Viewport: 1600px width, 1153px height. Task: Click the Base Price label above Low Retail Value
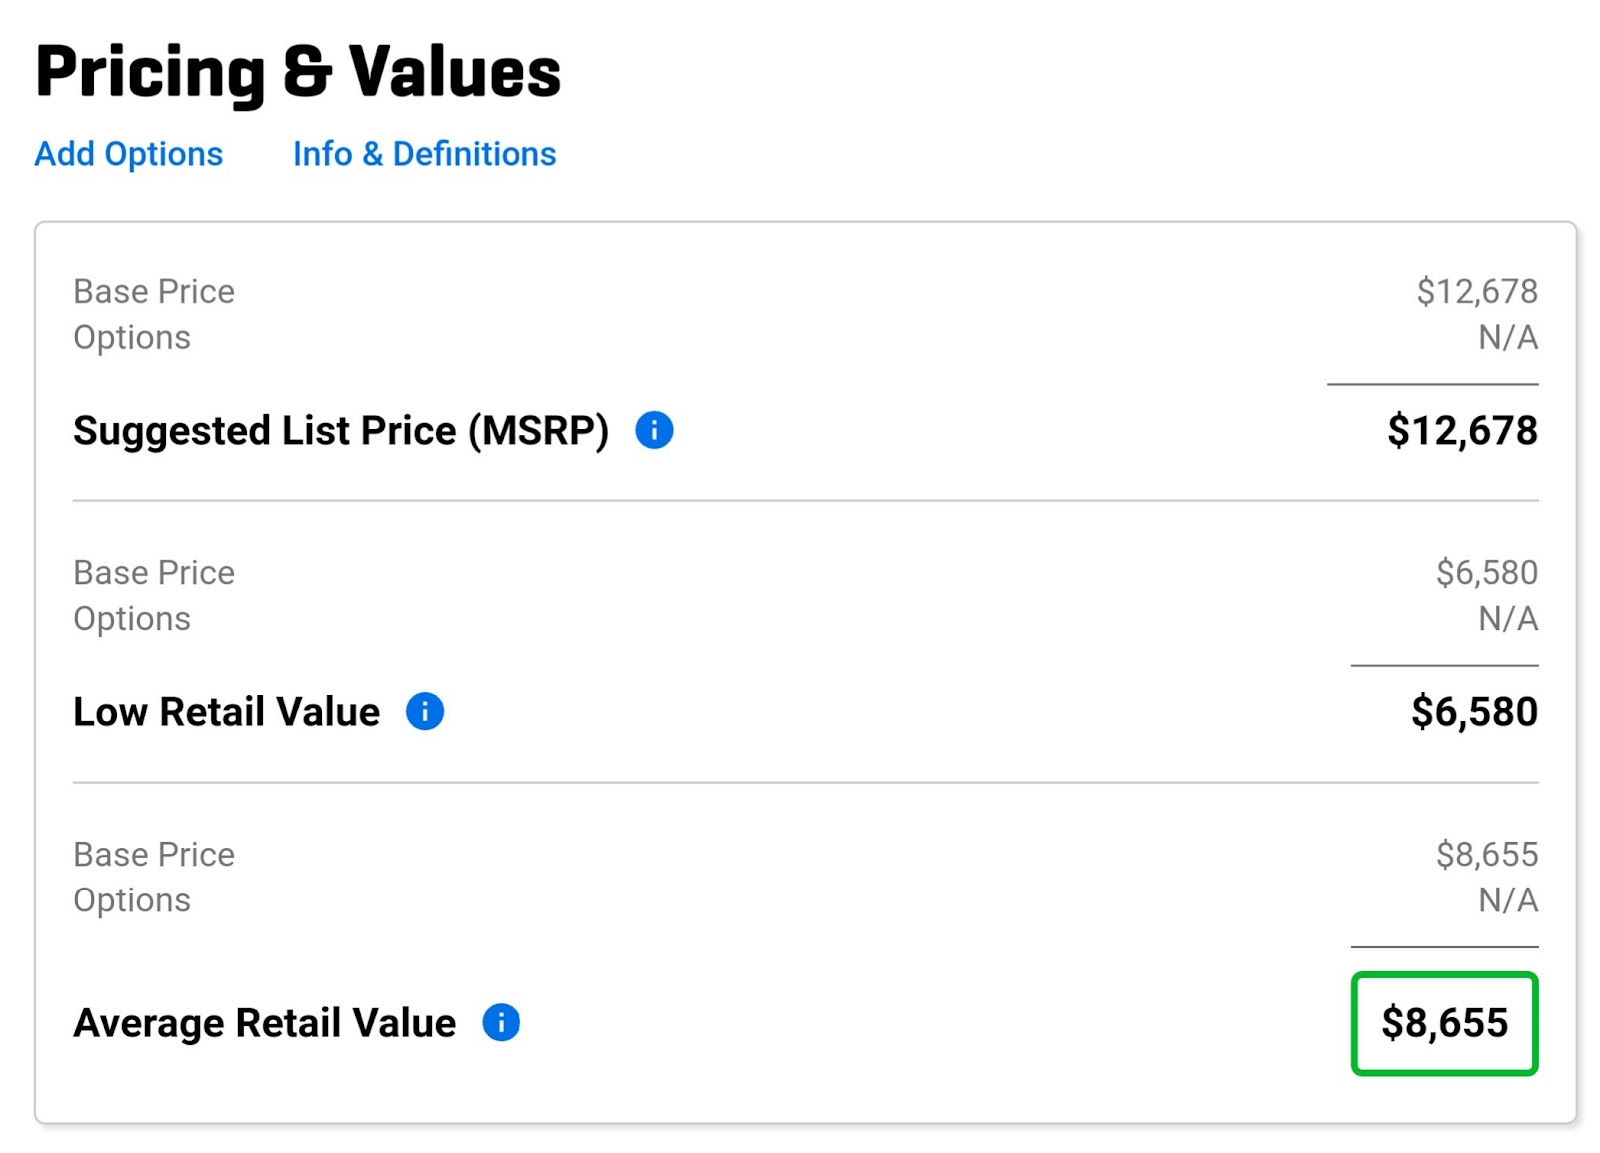pyautogui.click(x=154, y=573)
